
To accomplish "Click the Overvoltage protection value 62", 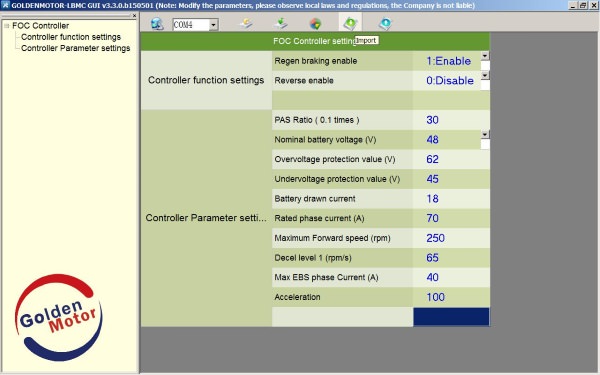I will point(432,159).
